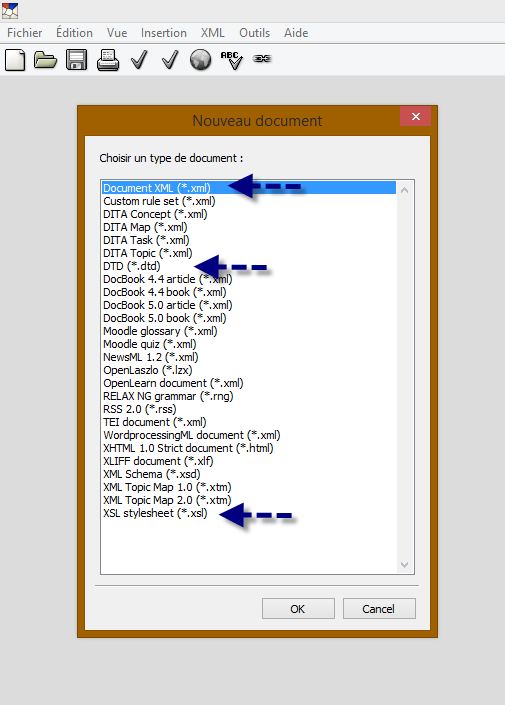
Task: Click the list scrollbar down arrow
Action: (404, 564)
